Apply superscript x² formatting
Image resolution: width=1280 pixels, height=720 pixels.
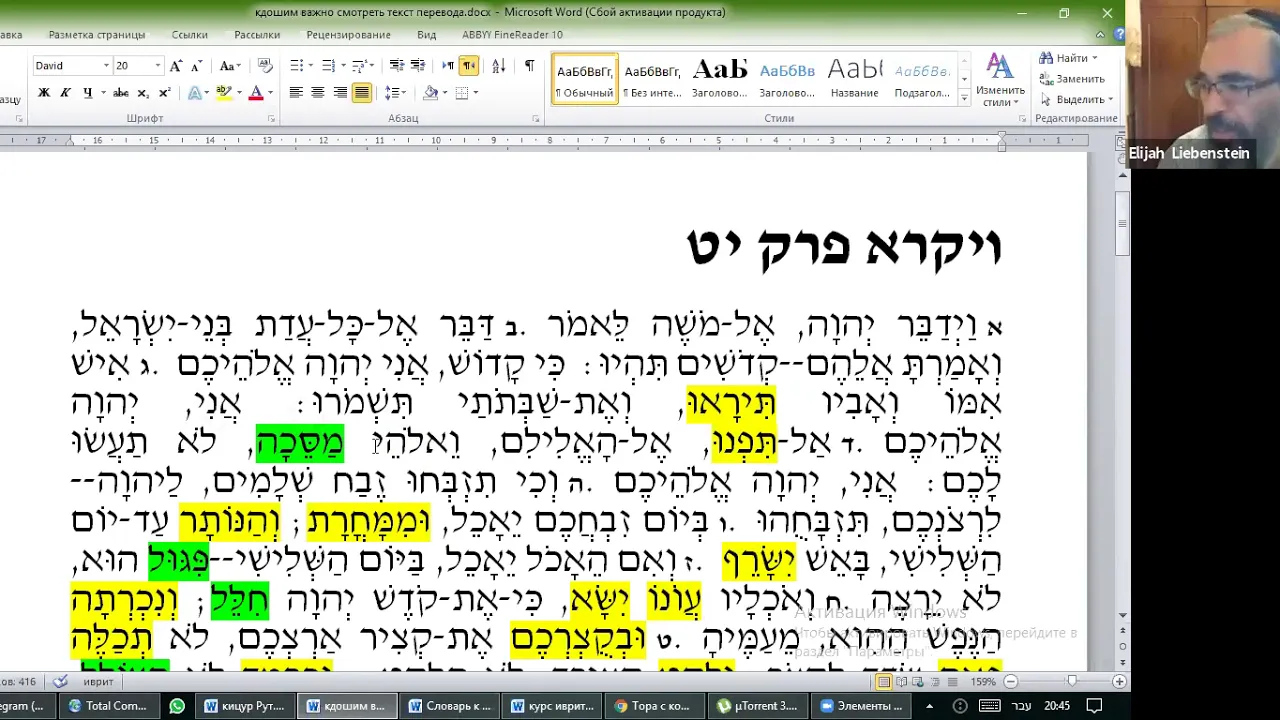click(x=164, y=93)
